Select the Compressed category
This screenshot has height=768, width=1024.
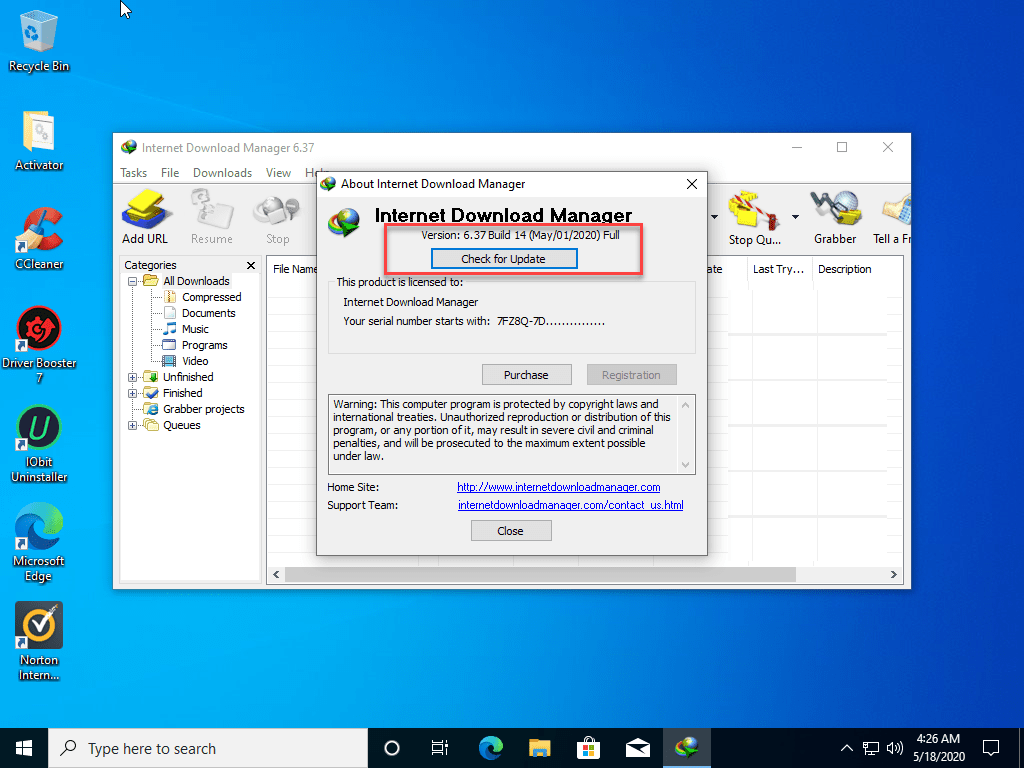tap(212, 297)
